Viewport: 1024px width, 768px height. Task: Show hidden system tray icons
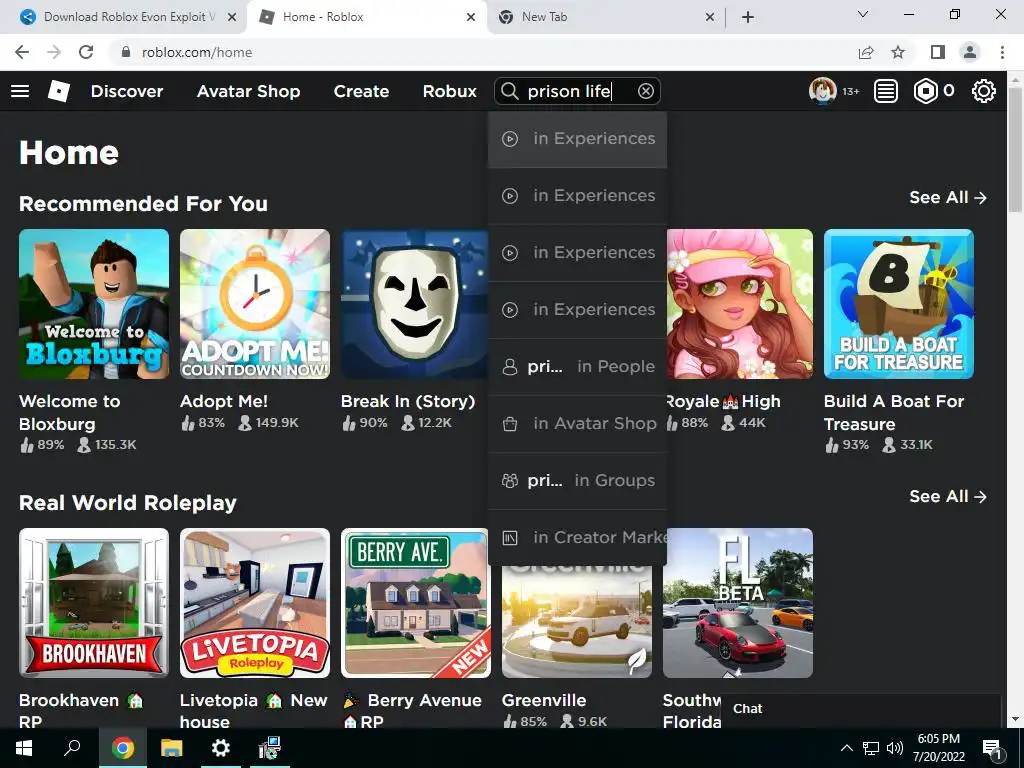(x=846, y=748)
